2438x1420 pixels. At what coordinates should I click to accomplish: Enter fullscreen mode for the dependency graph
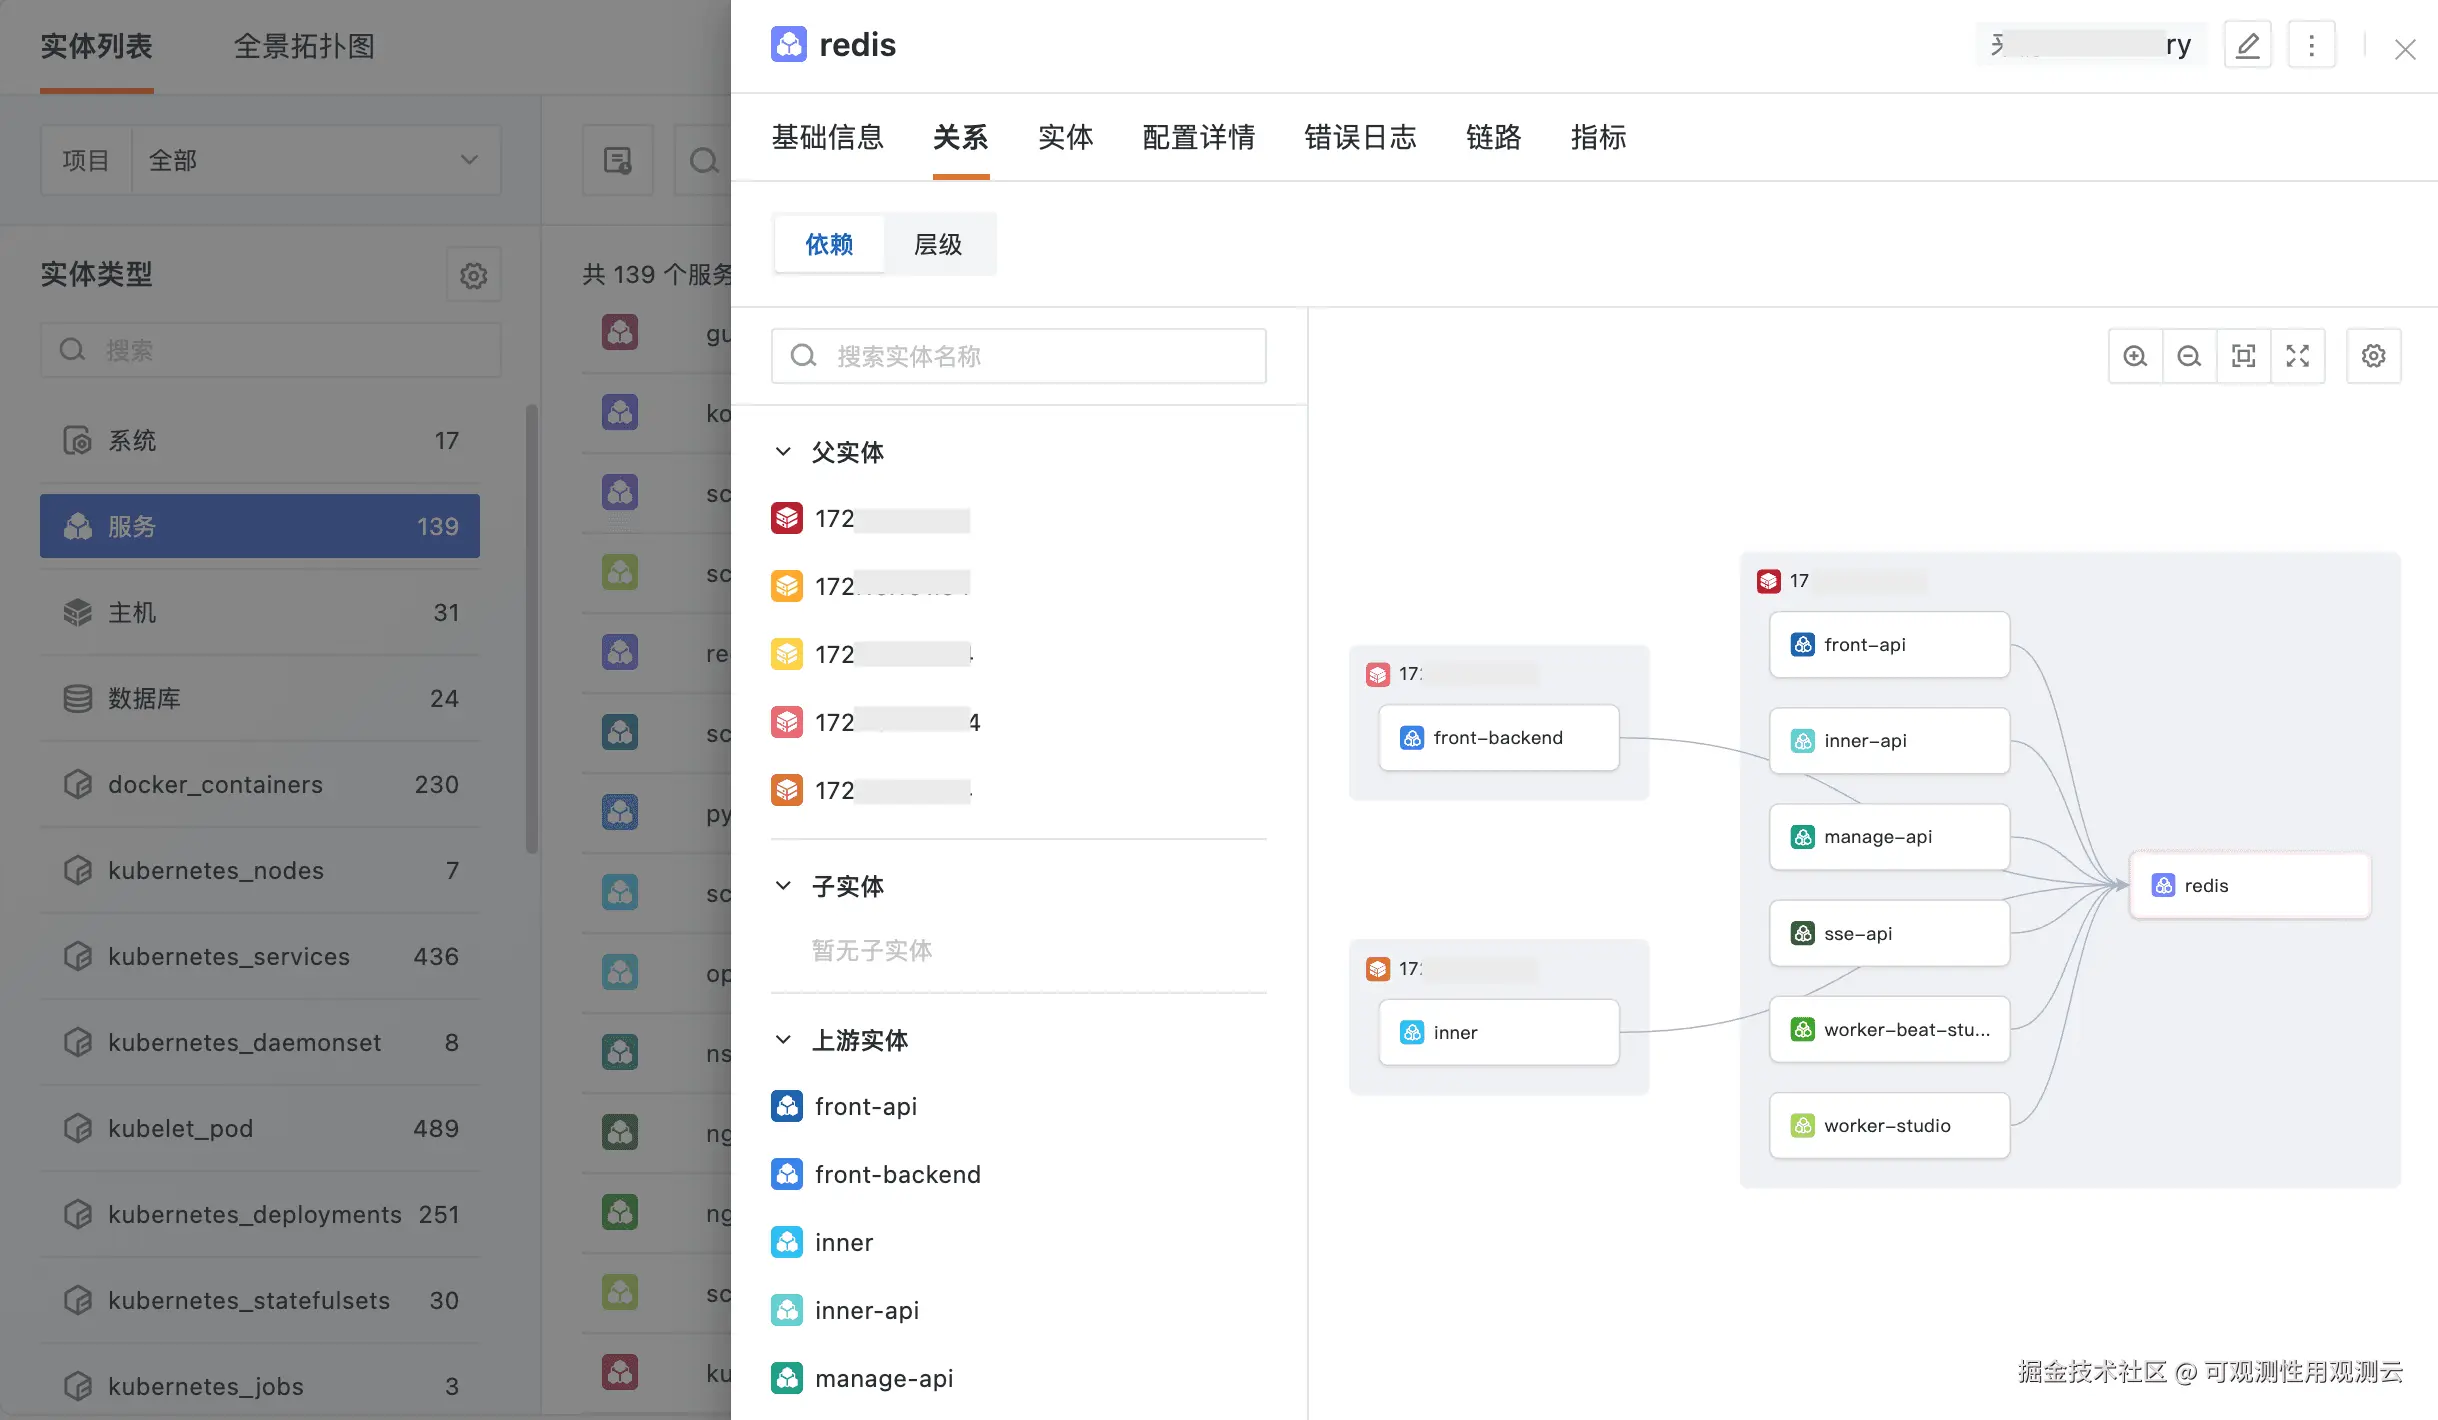tap(2297, 356)
